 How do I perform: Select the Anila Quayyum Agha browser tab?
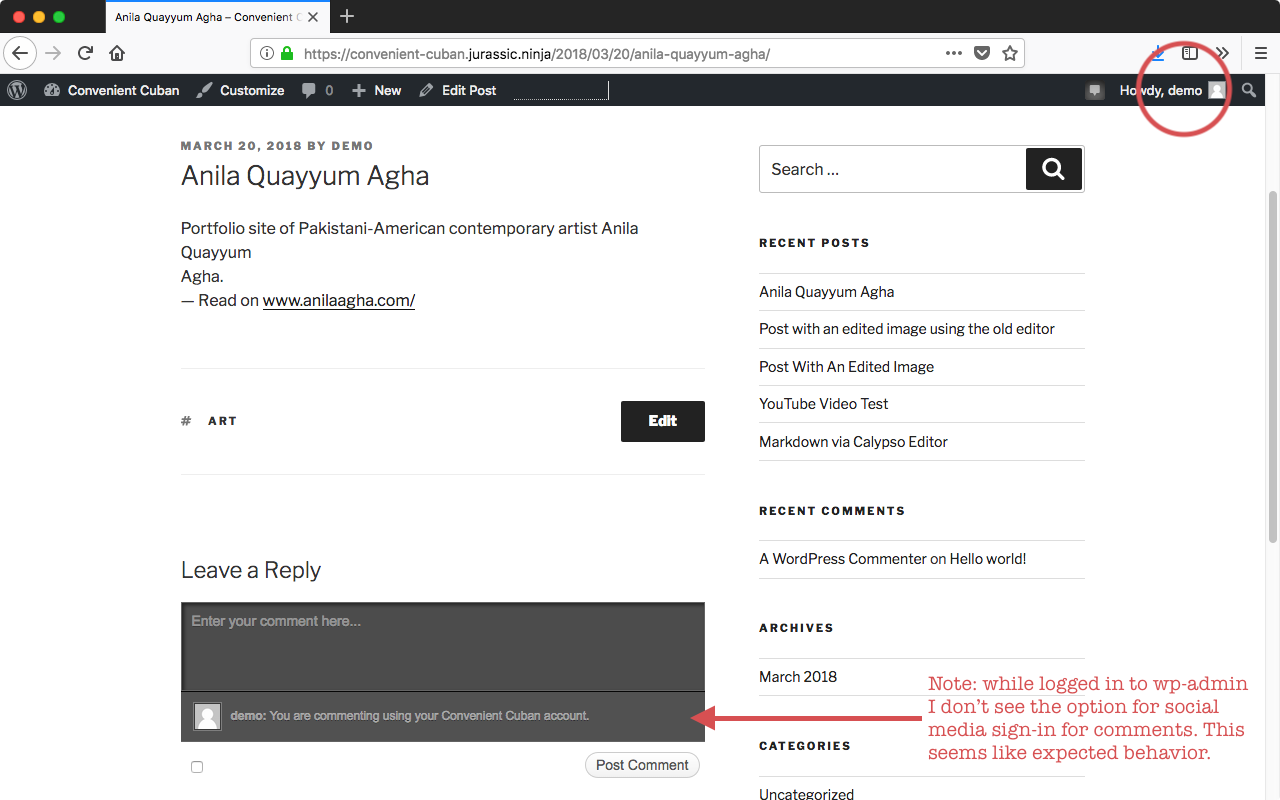216,17
